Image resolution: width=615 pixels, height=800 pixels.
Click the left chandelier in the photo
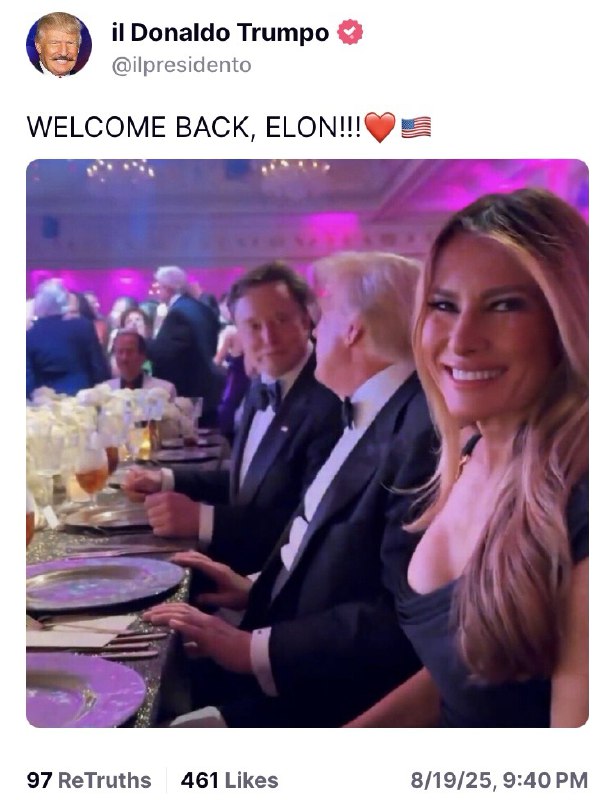point(120,168)
